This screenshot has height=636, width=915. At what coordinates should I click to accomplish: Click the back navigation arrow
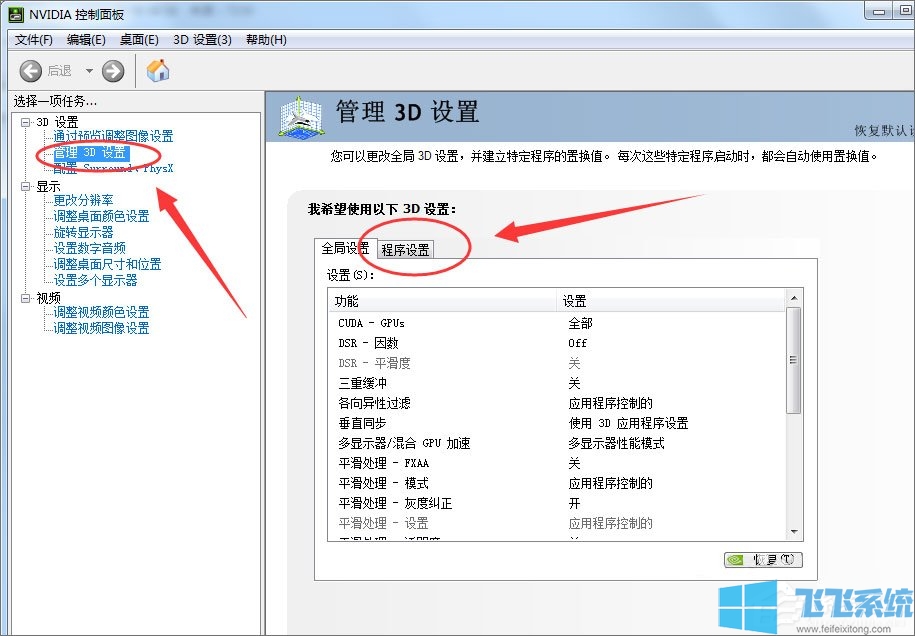[30, 70]
